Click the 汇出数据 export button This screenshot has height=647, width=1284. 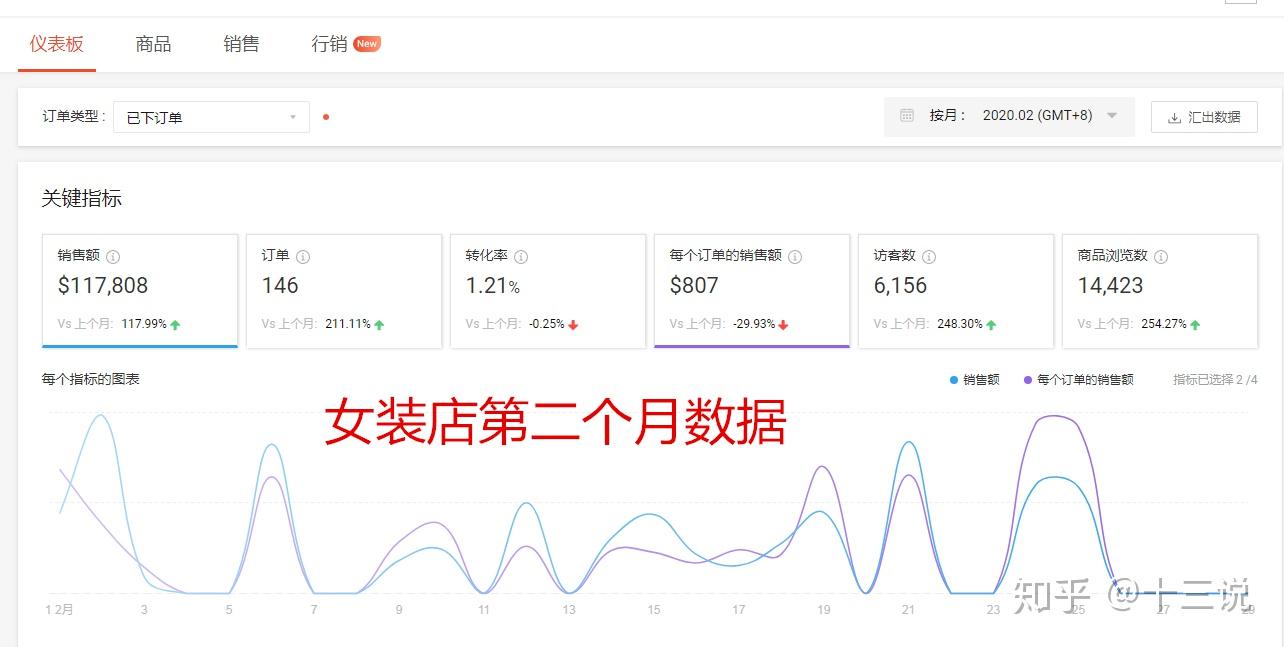point(1204,117)
